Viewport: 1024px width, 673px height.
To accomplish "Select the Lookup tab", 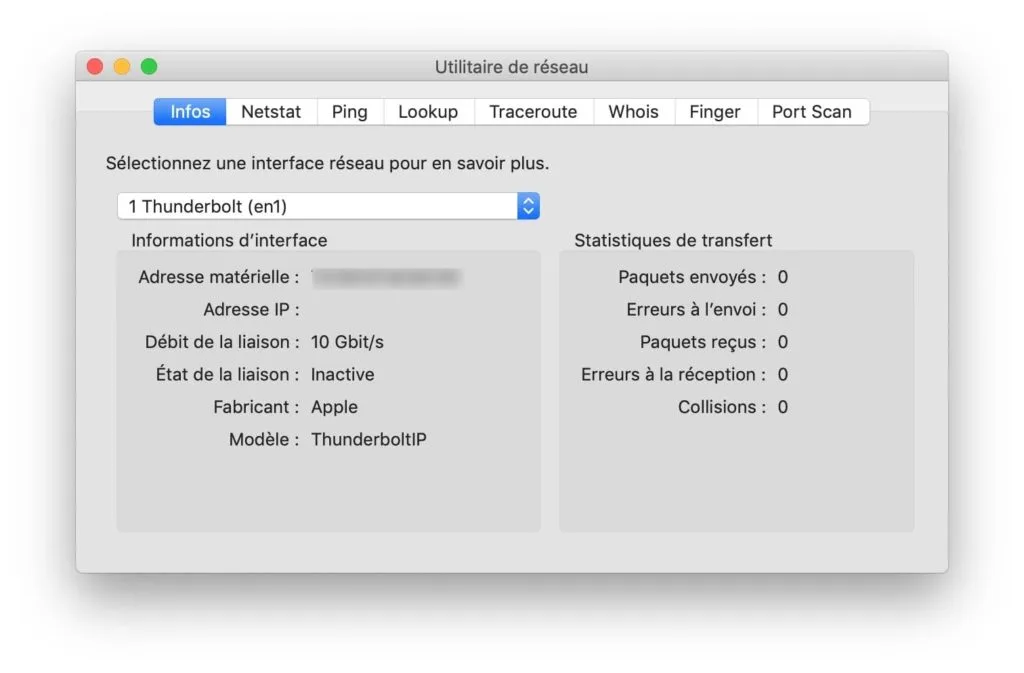I will click(x=428, y=111).
